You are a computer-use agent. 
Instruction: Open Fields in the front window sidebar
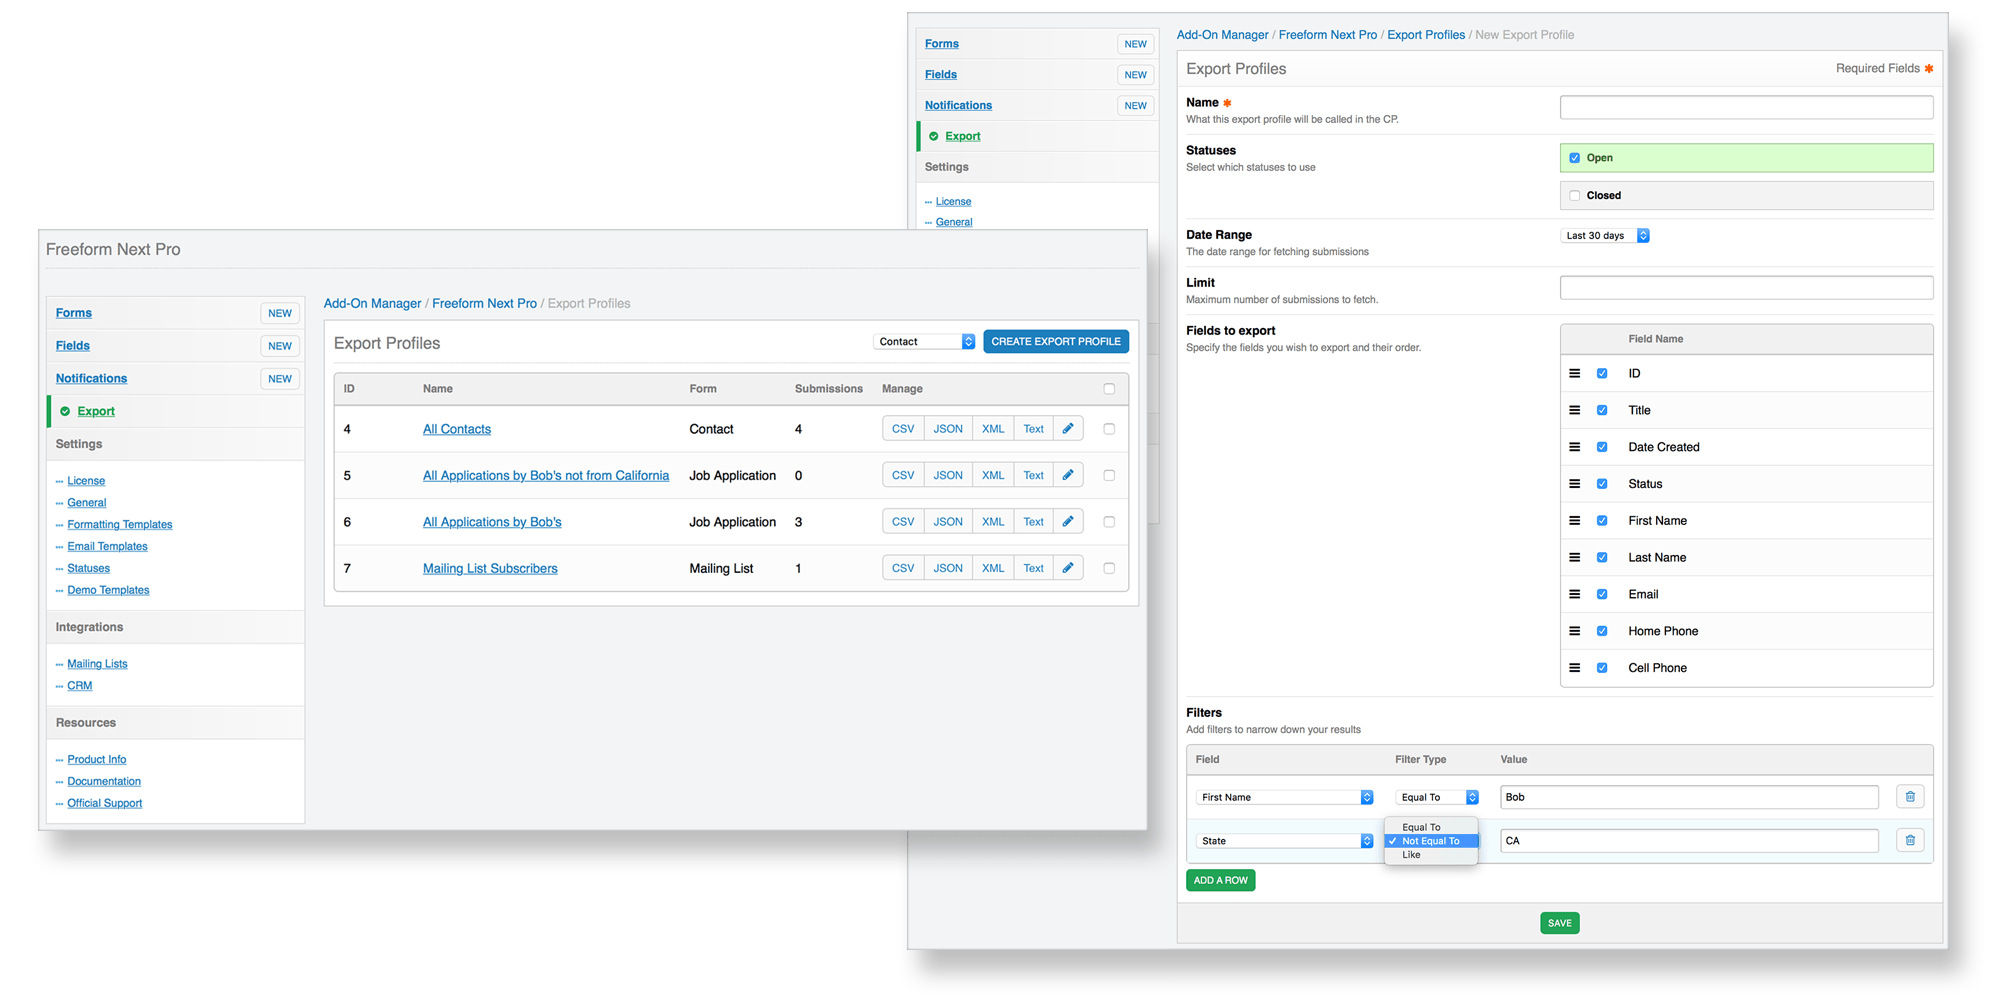(x=73, y=346)
